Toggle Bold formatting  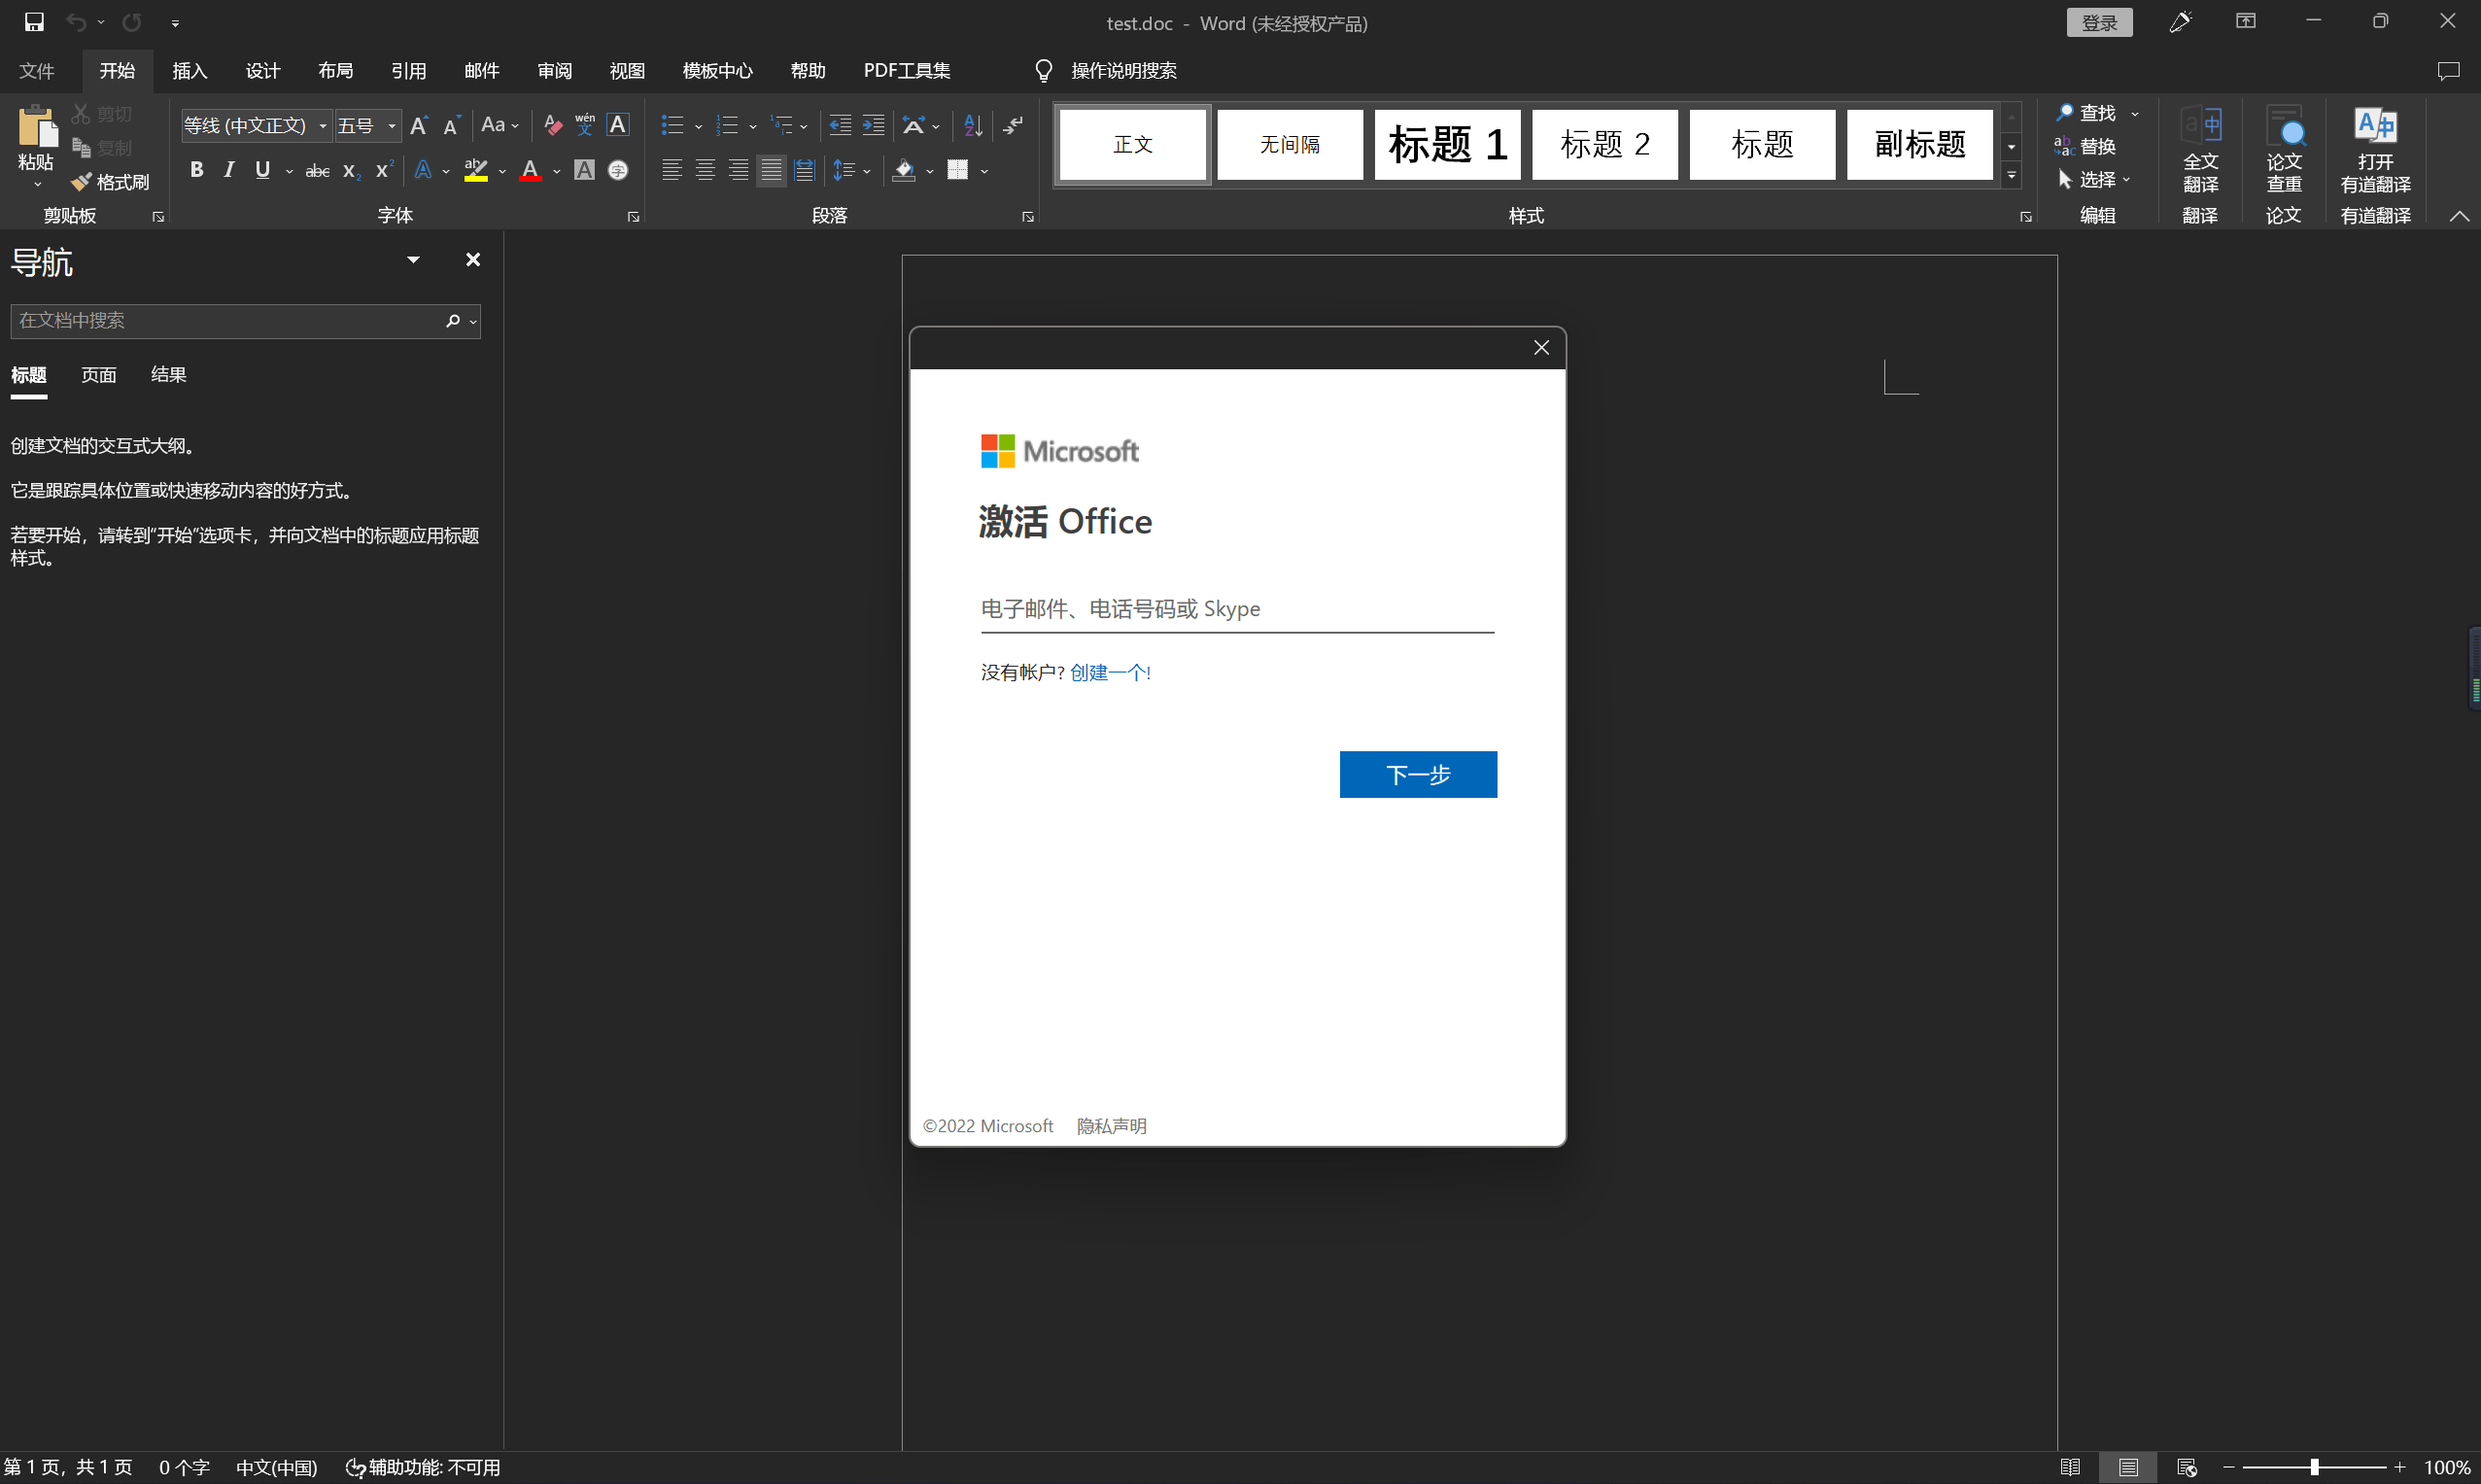click(x=197, y=170)
